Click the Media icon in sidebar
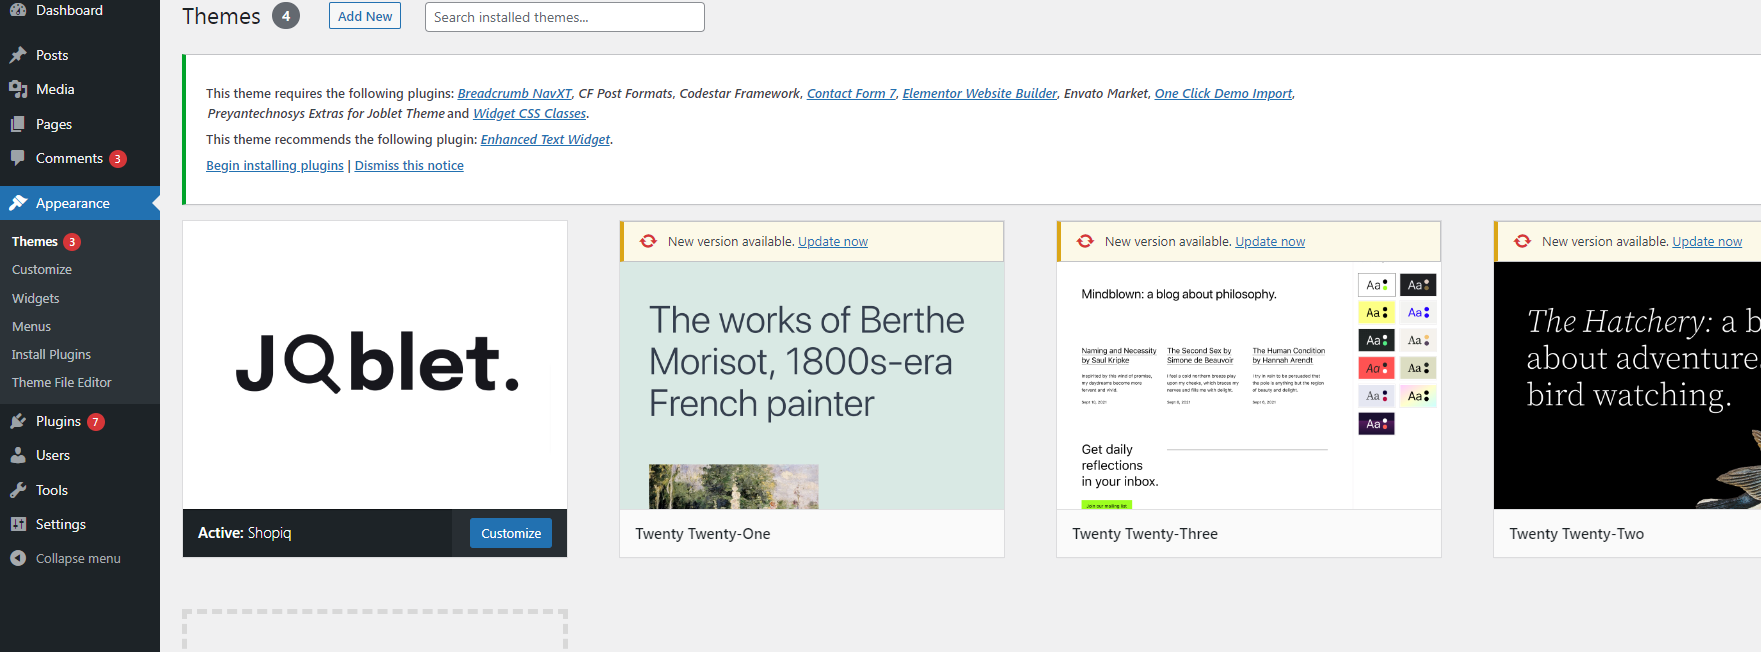 [x=18, y=89]
